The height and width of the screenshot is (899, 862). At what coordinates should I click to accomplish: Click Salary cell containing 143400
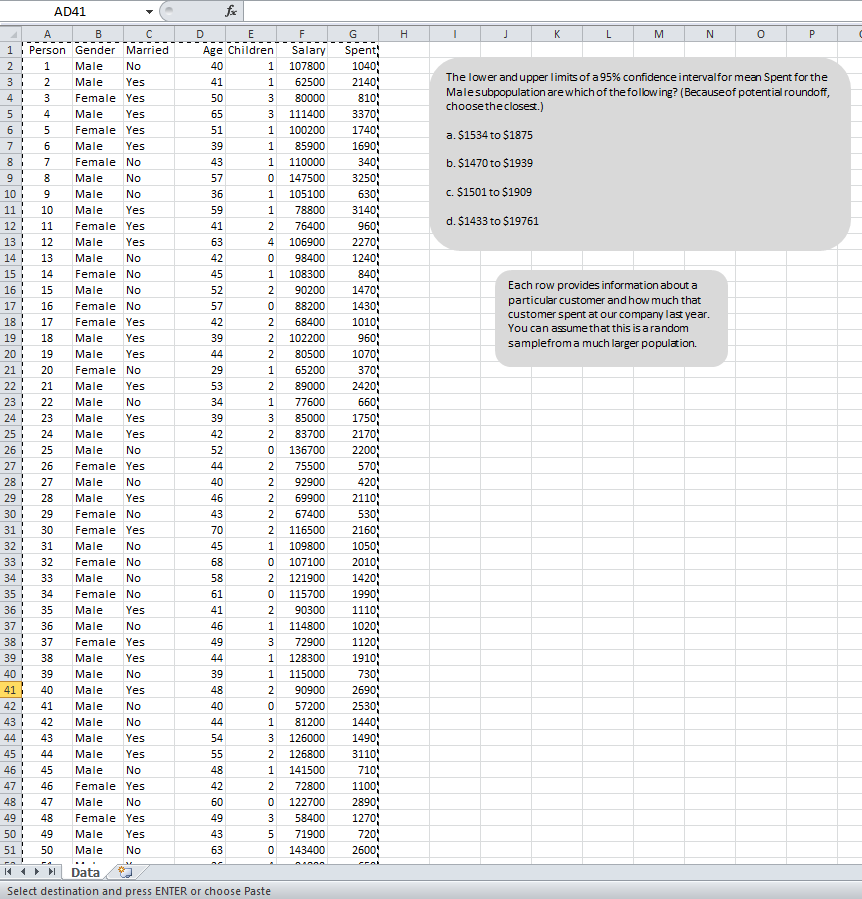tap(302, 850)
